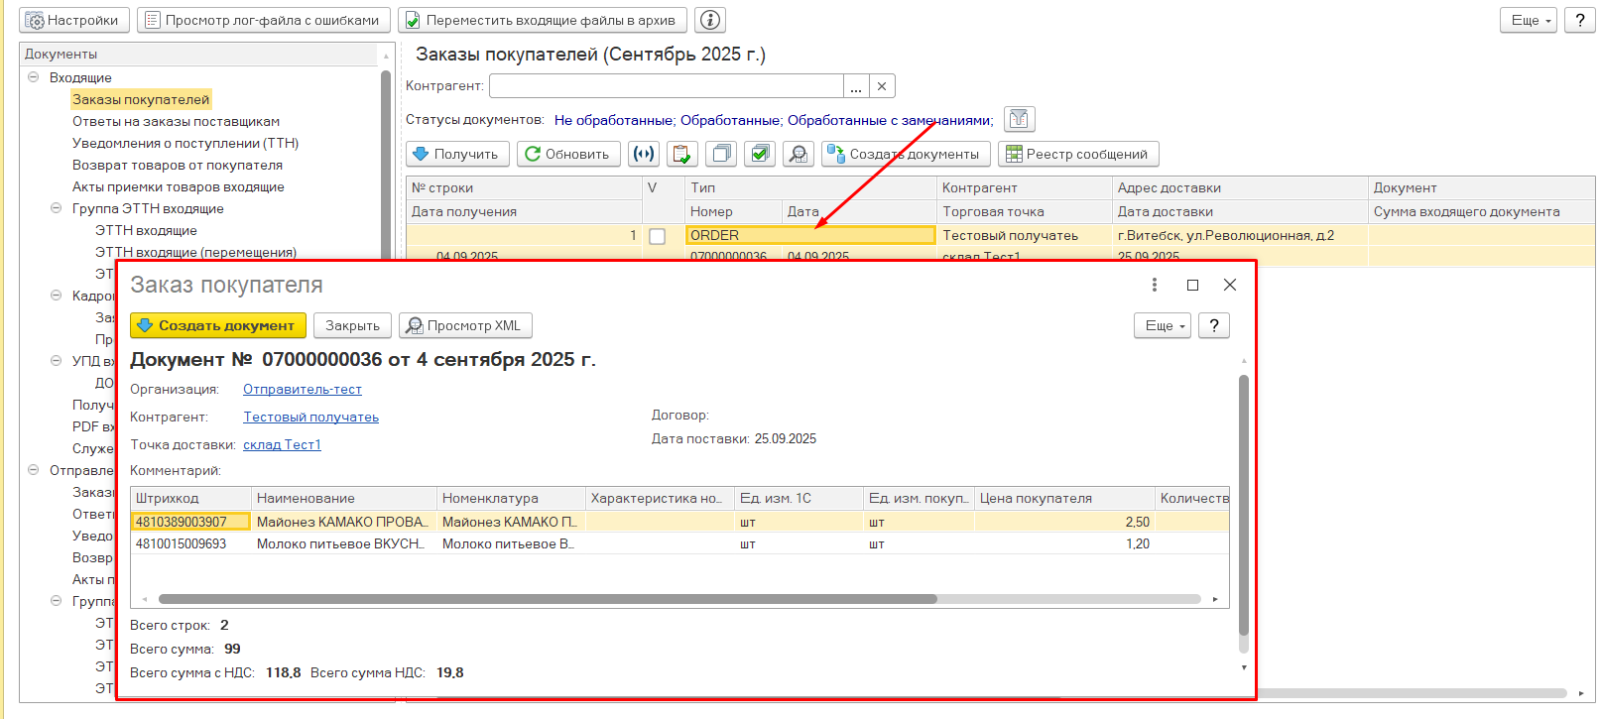Click the status filter funnel icon

1019,120
